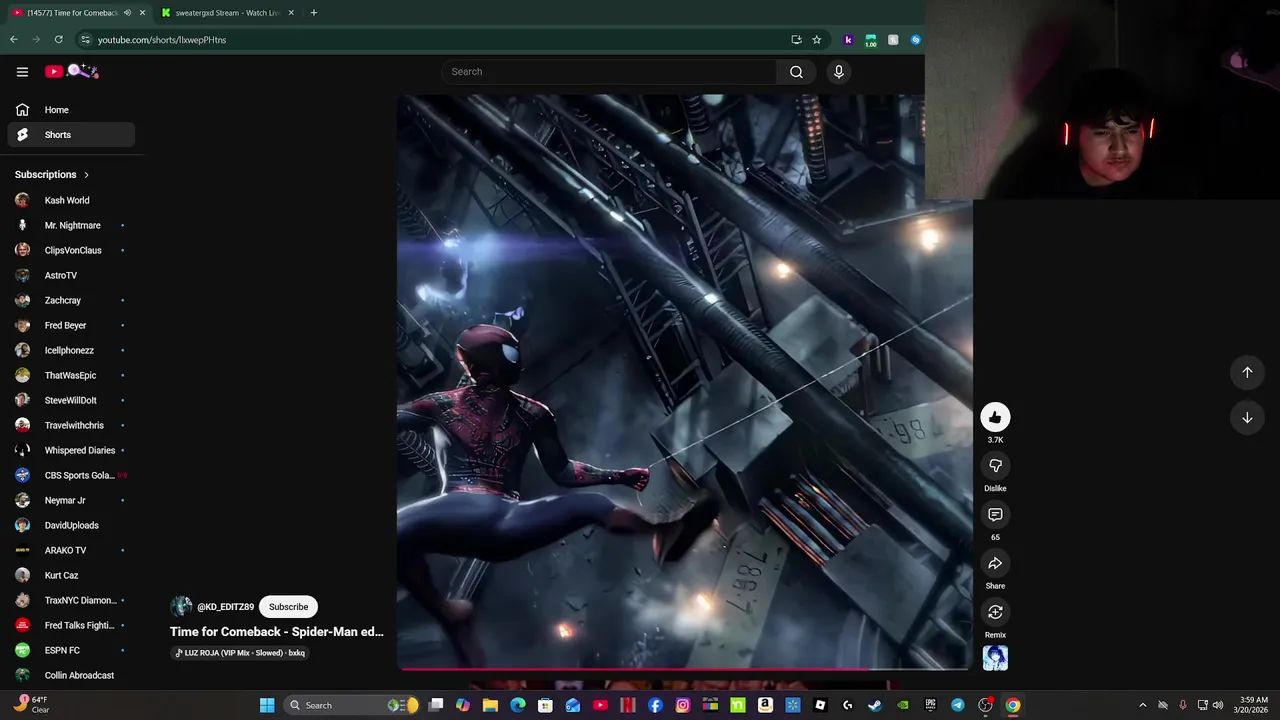Open Windows Start menu
The width and height of the screenshot is (1280, 720).
tap(267, 705)
